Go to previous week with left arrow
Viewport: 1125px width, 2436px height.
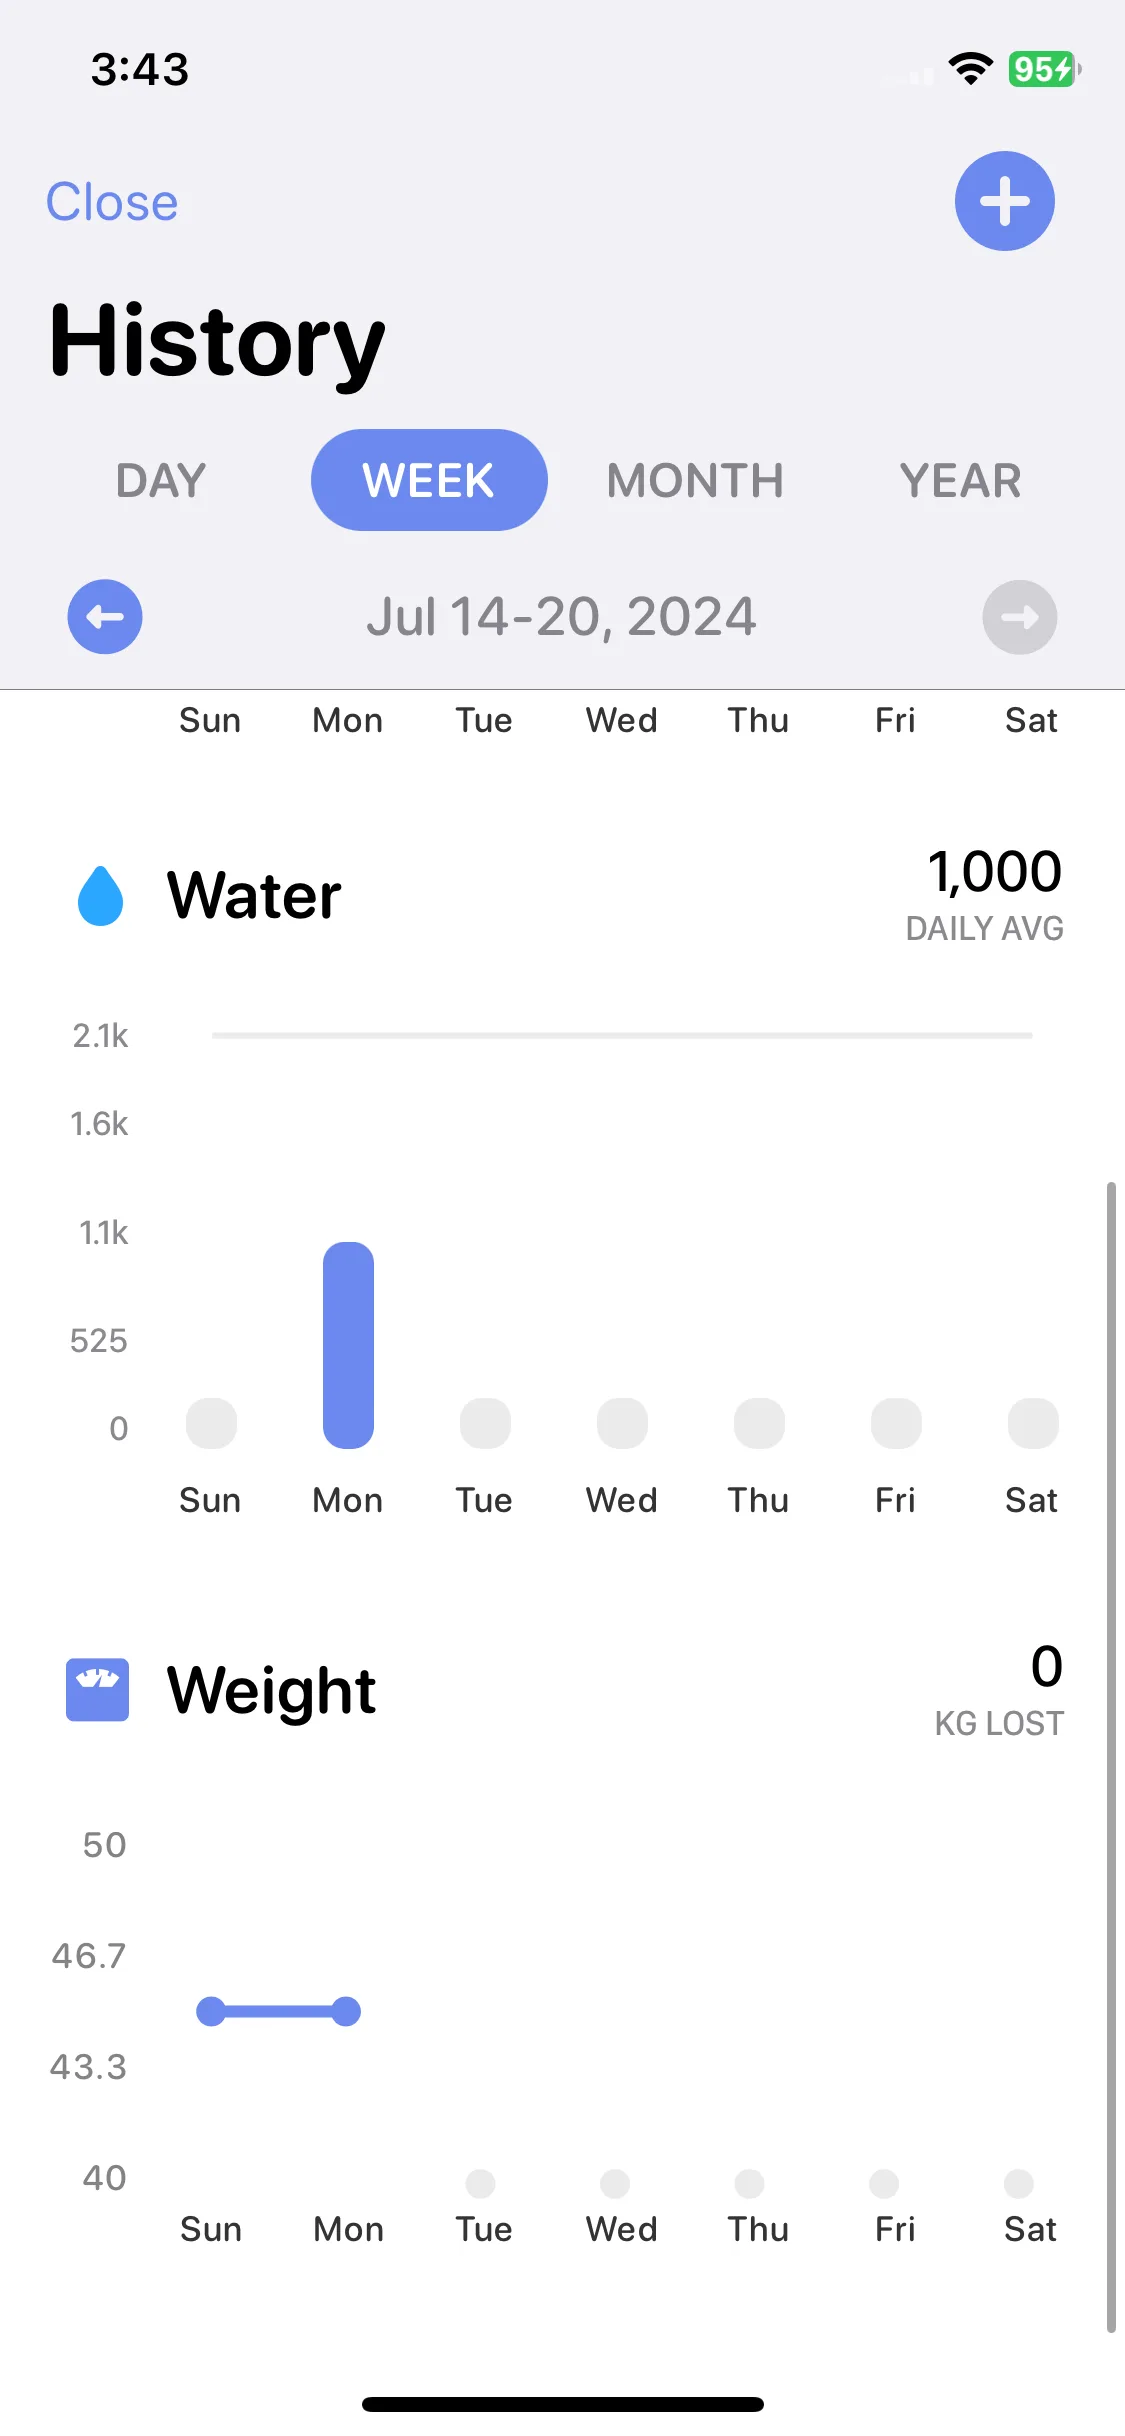[x=105, y=617]
